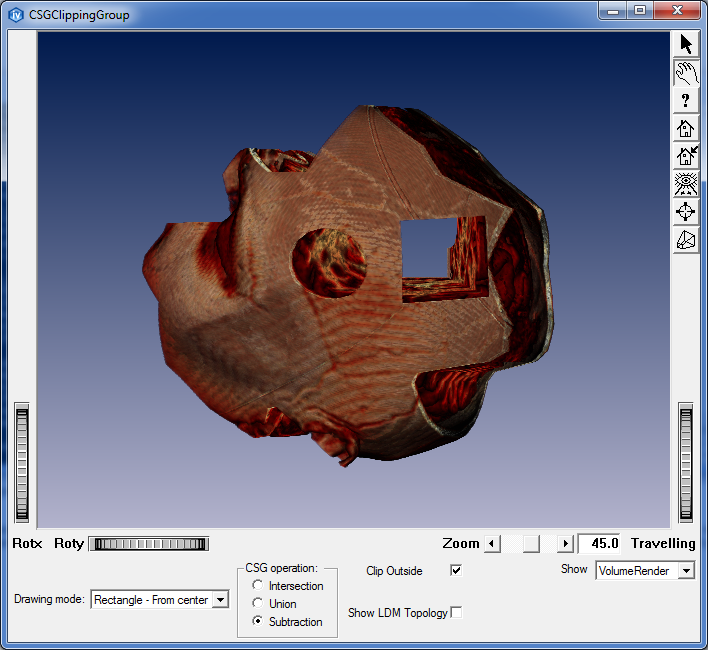Viewport: 708px width, 650px height.
Task: Click the Rotx vertical thumbwheel
Action: (x=22, y=463)
